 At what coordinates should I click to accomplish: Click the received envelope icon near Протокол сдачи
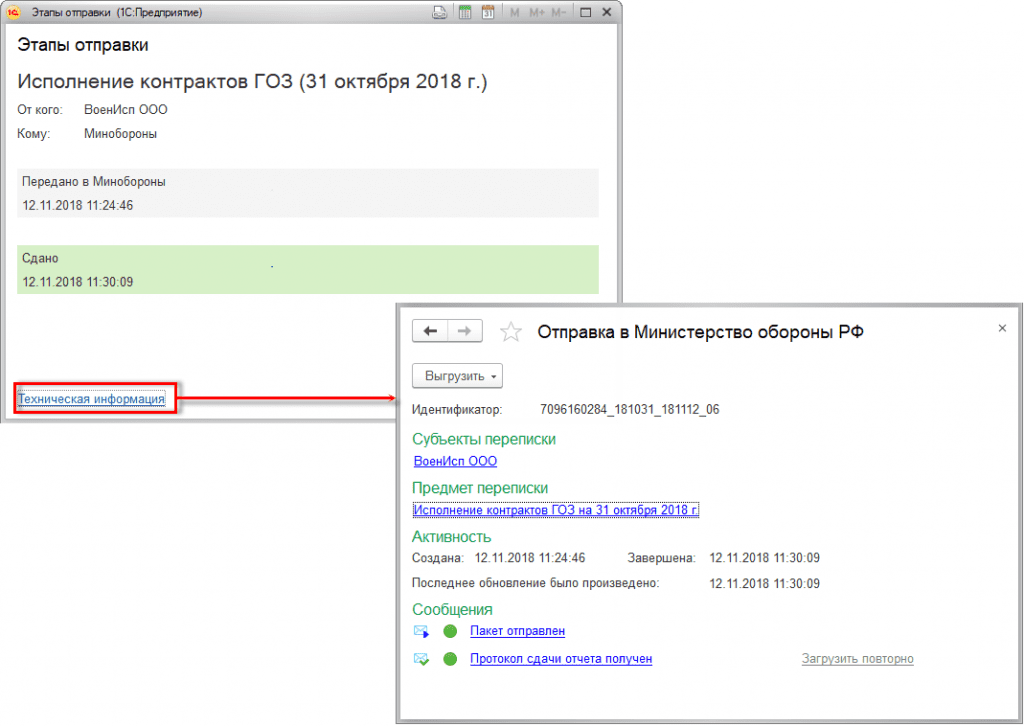tap(421, 659)
